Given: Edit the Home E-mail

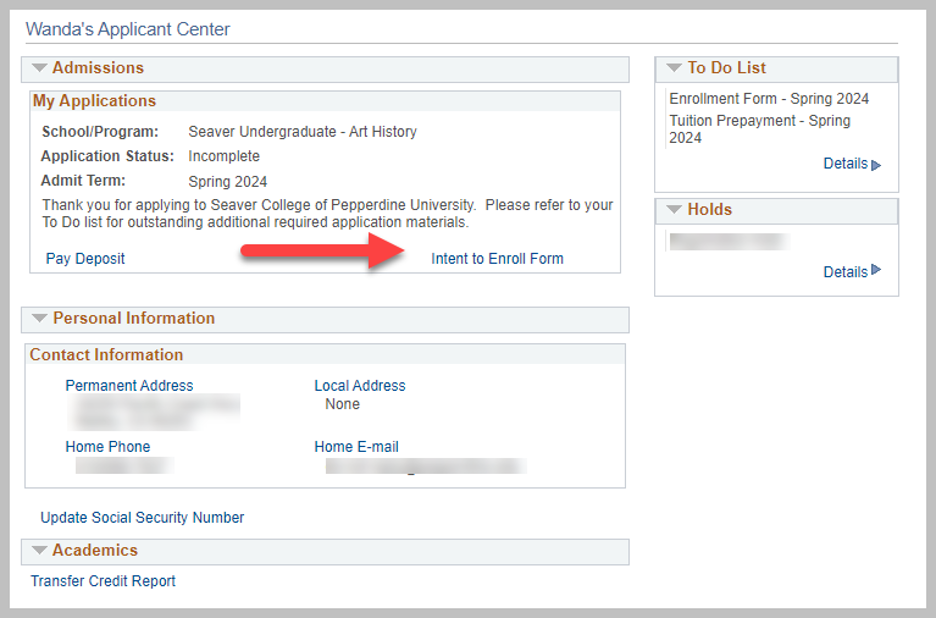Looking at the screenshot, I should [x=356, y=447].
